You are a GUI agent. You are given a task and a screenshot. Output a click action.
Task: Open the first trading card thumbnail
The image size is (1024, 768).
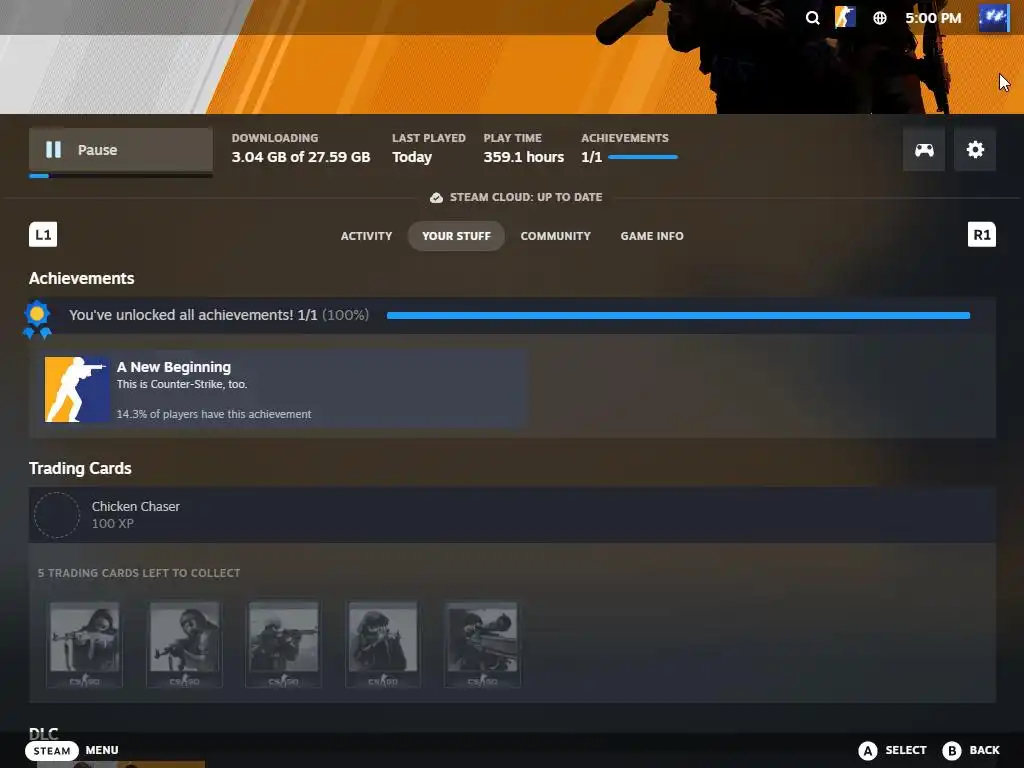pyautogui.click(x=84, y=644)
